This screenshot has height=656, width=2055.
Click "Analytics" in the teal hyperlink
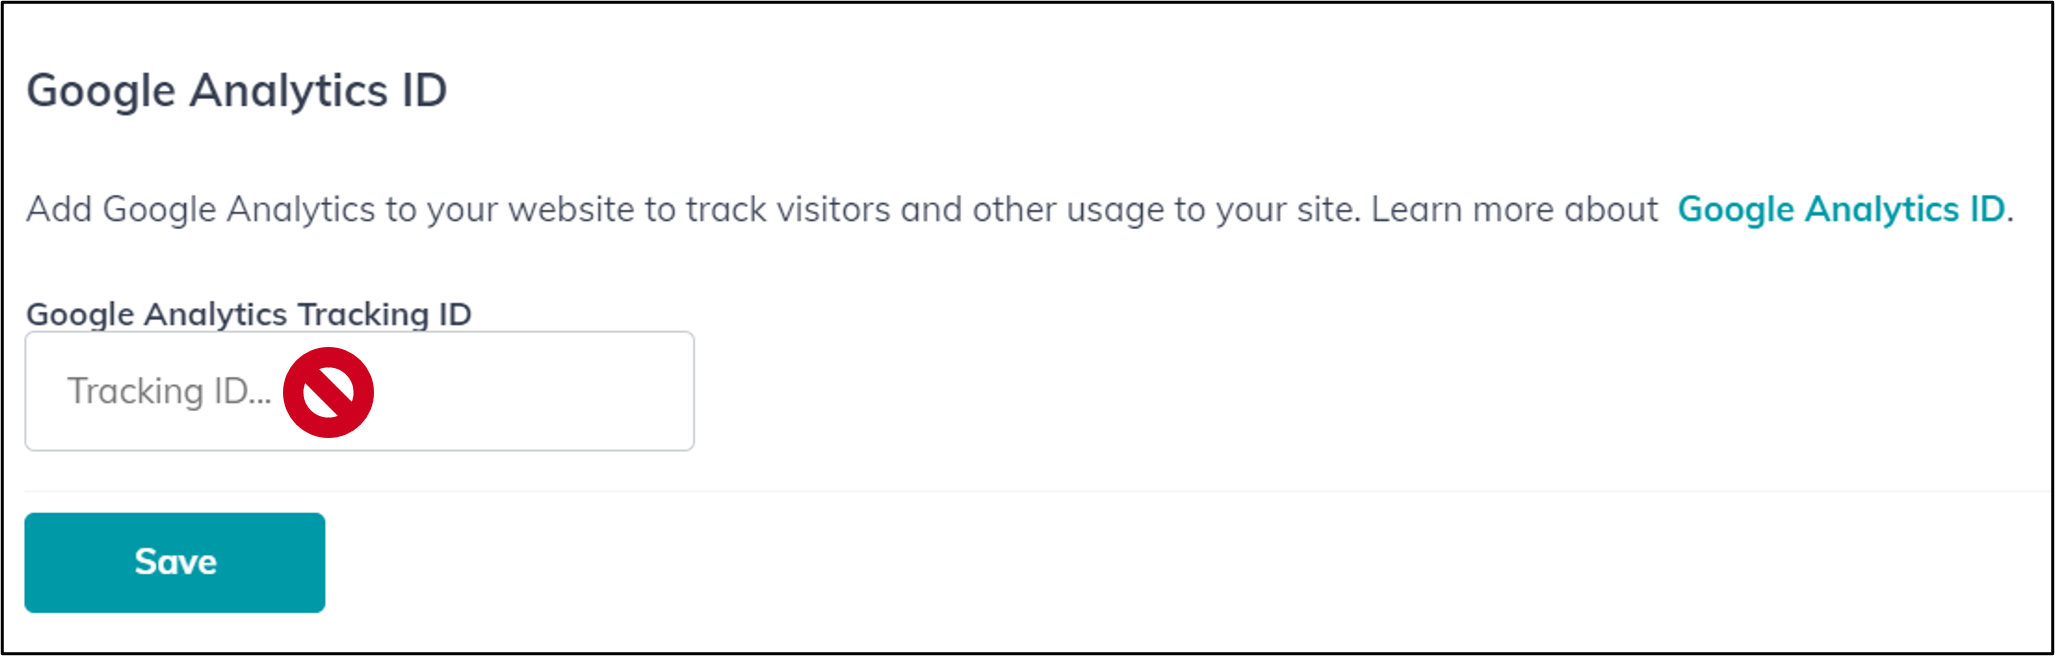click(1881, 209)
